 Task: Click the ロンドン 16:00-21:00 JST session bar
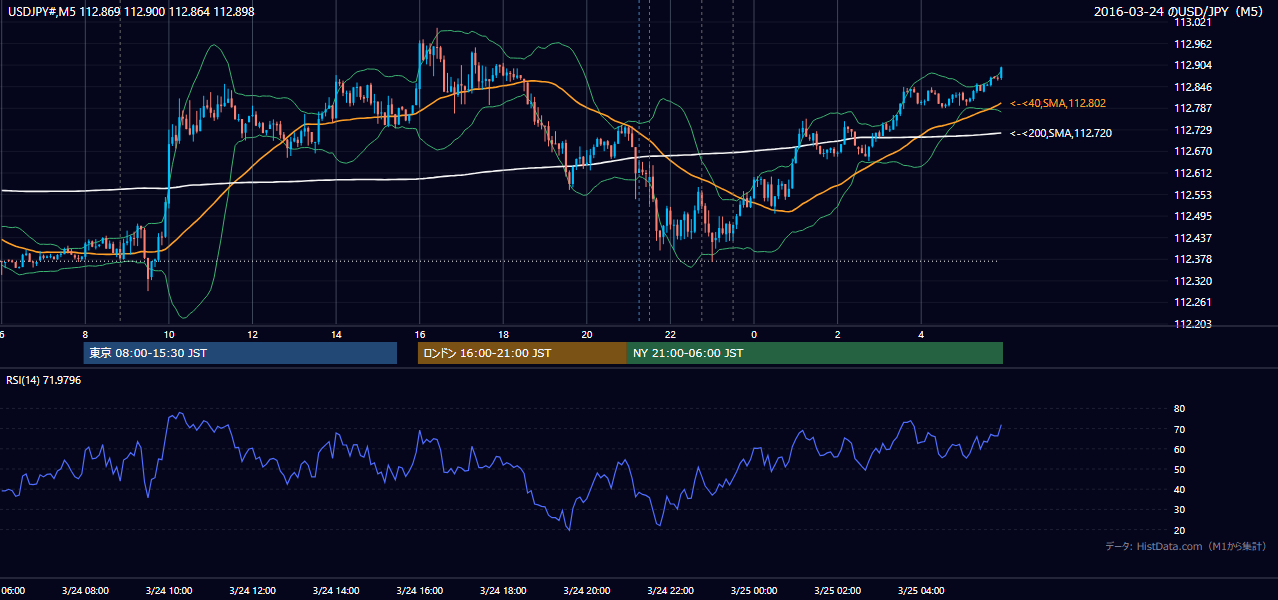coord(522,353)
